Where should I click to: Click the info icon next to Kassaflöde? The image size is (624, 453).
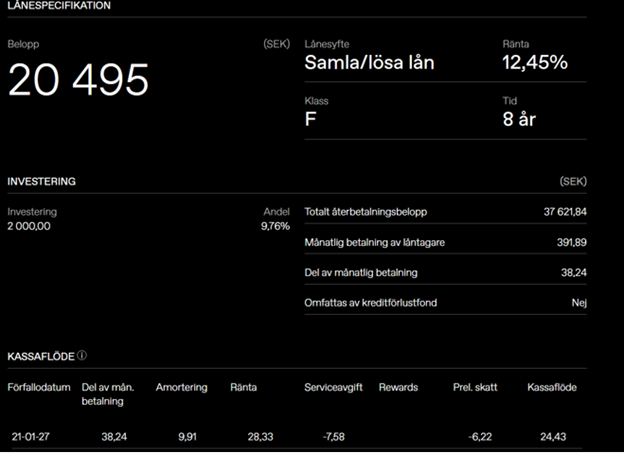(x=82, y=355)
